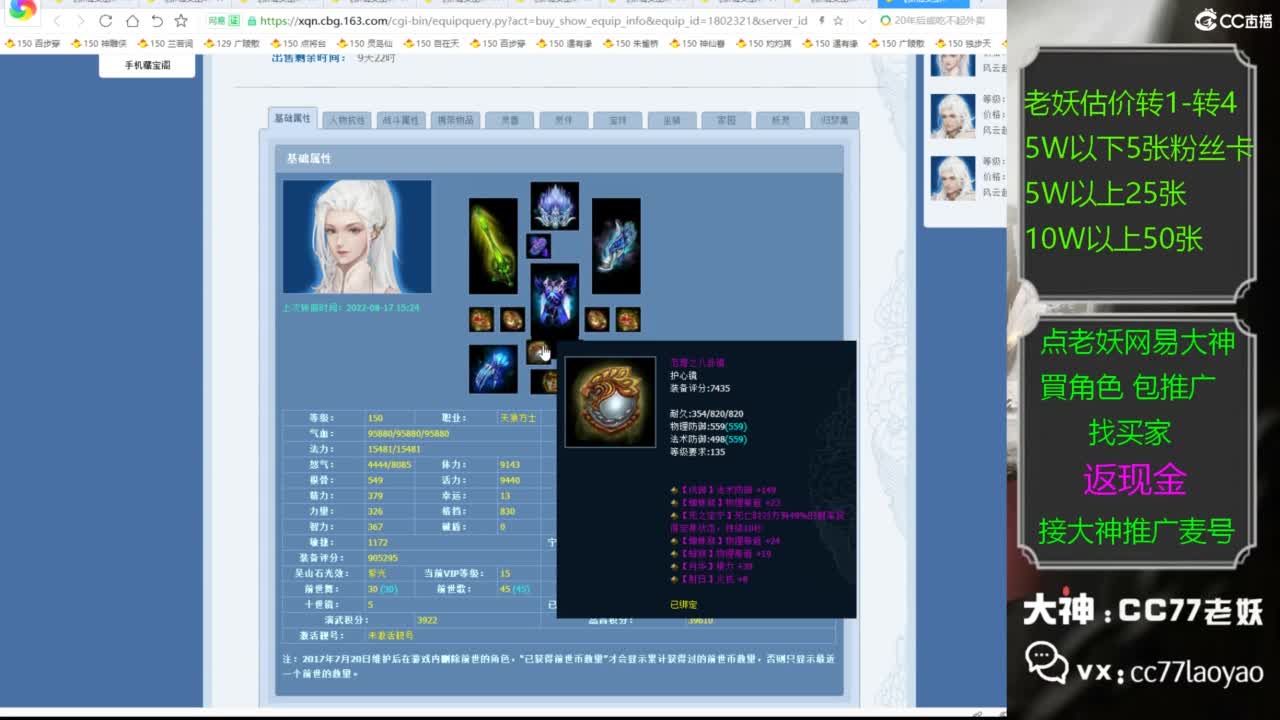This screenshot has width=1280, height=720.
Task: Click the undo-close-tab arrow icon
Action: click(x=157, y=21)
